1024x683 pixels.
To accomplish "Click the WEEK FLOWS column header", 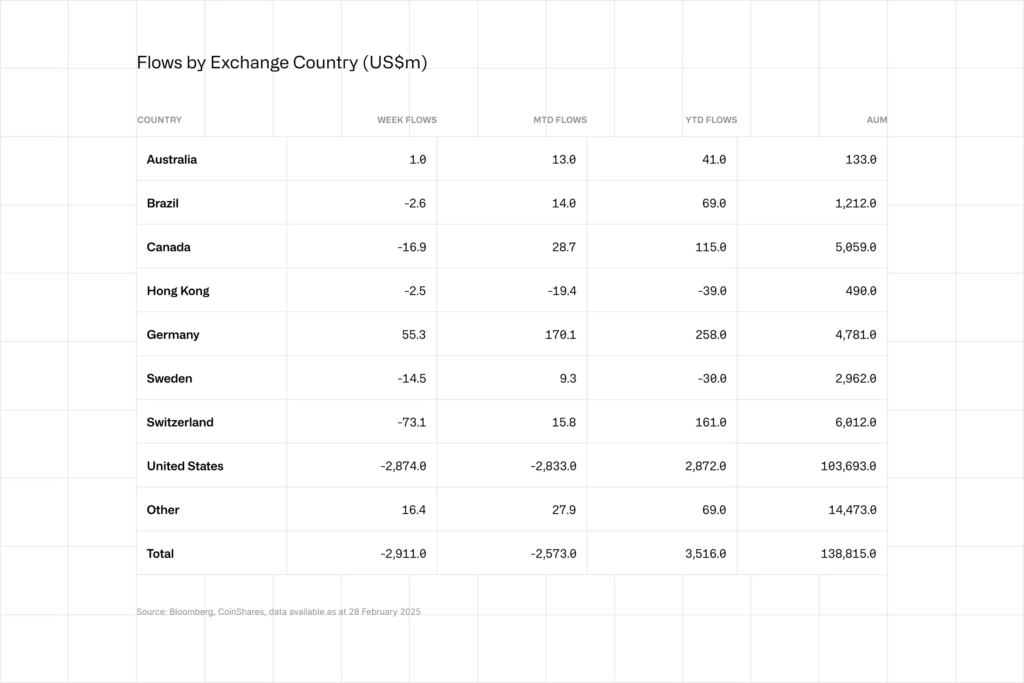I will pyautogui.click(x=407, y=120).
